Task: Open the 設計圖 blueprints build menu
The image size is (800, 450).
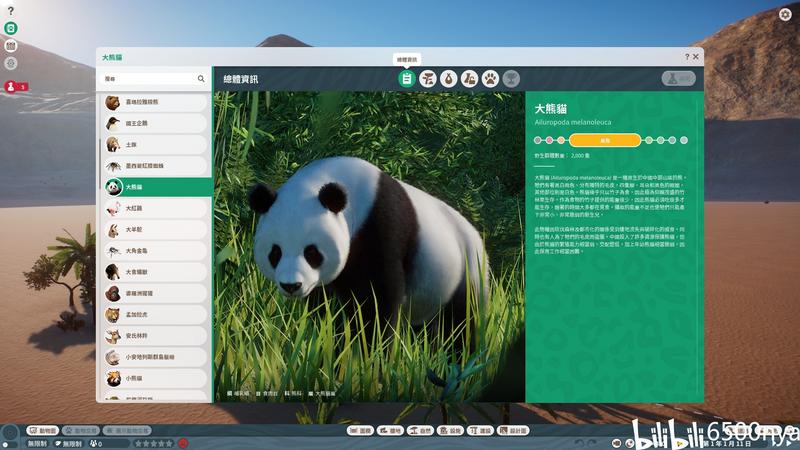Action: 513,431
